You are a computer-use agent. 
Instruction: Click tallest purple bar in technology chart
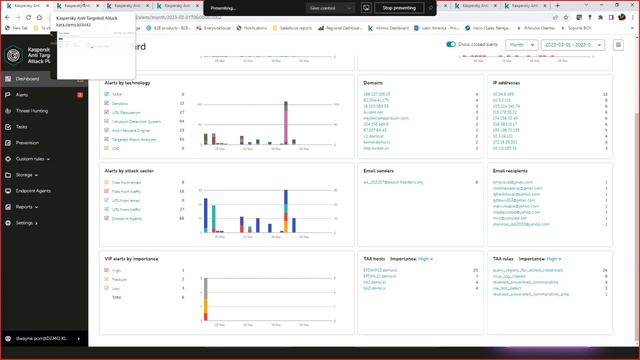(x=286, y=126)
